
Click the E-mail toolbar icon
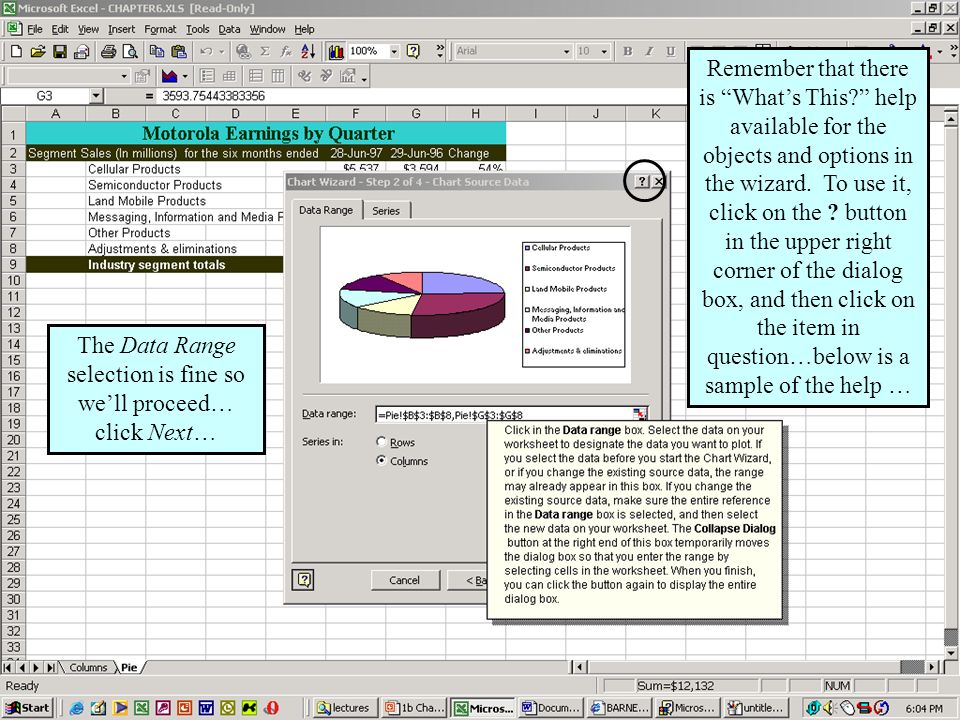[x=81, y=52]
